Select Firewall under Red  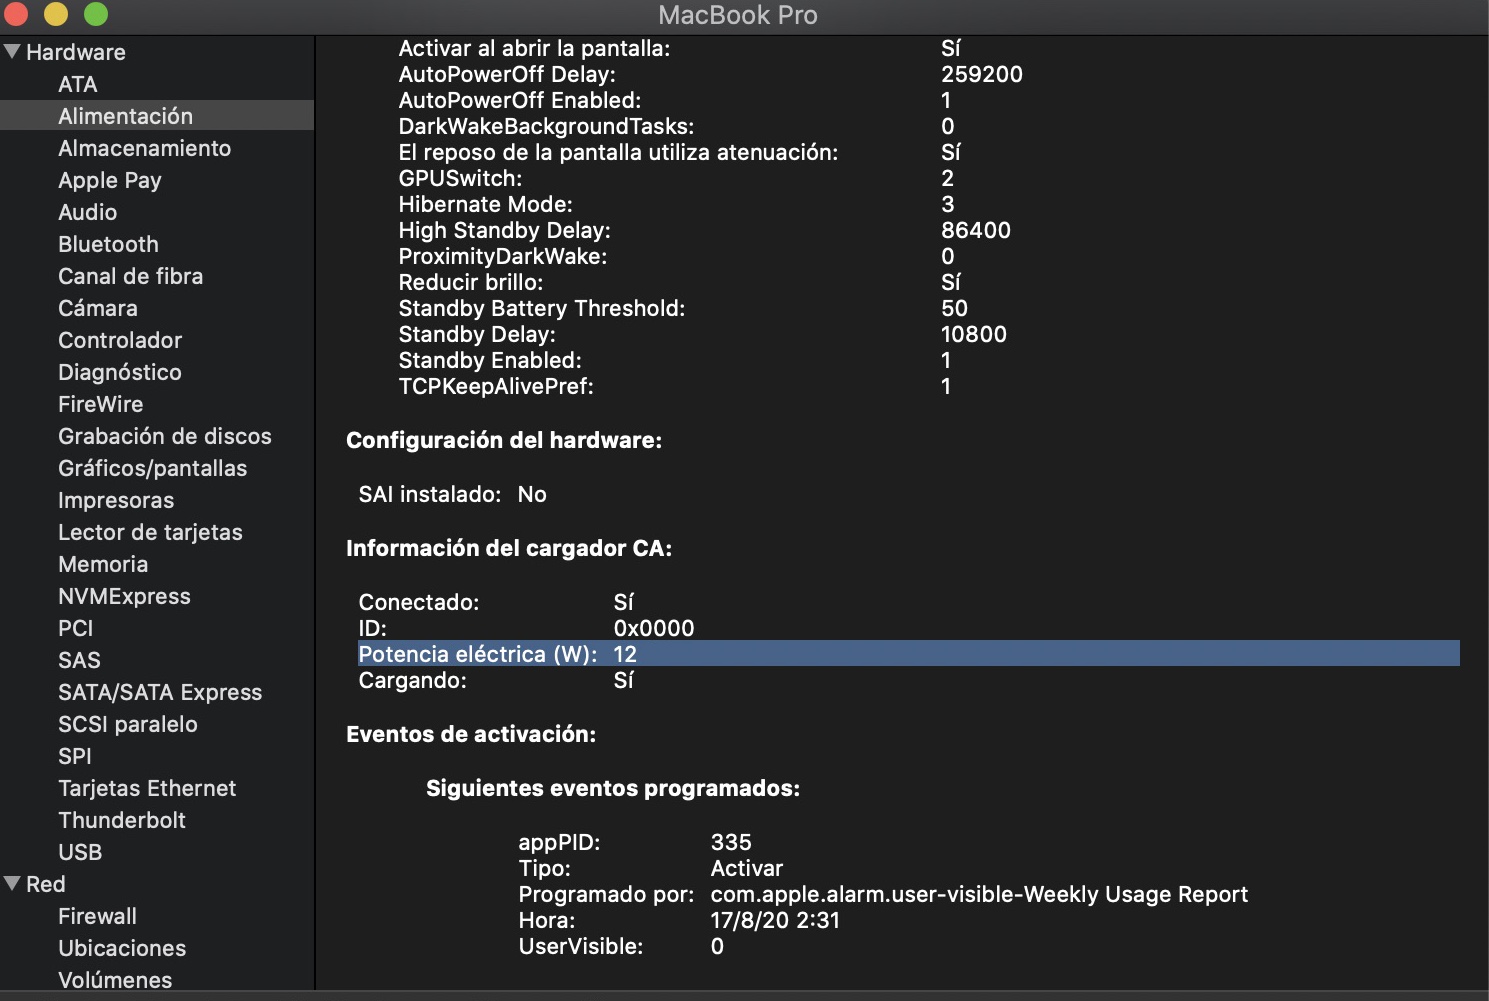[98, 916]
